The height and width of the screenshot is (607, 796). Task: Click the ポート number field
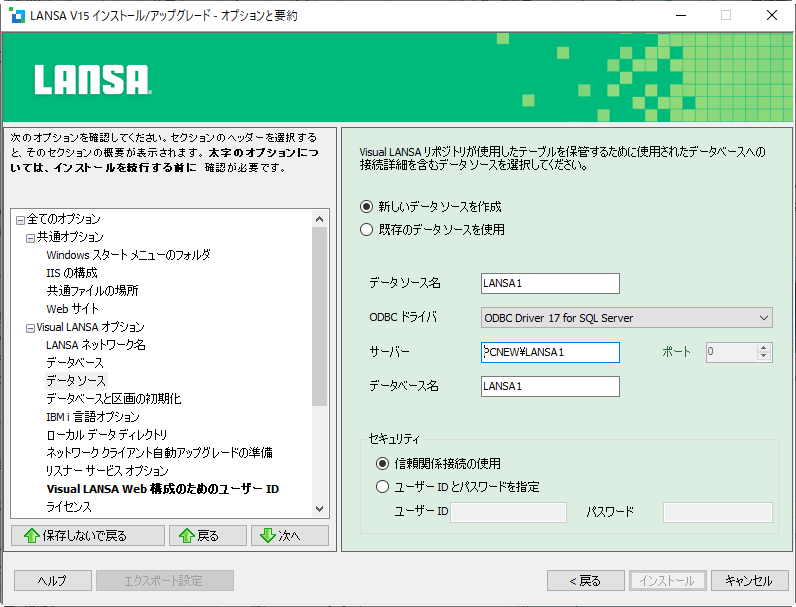(732, 352)
